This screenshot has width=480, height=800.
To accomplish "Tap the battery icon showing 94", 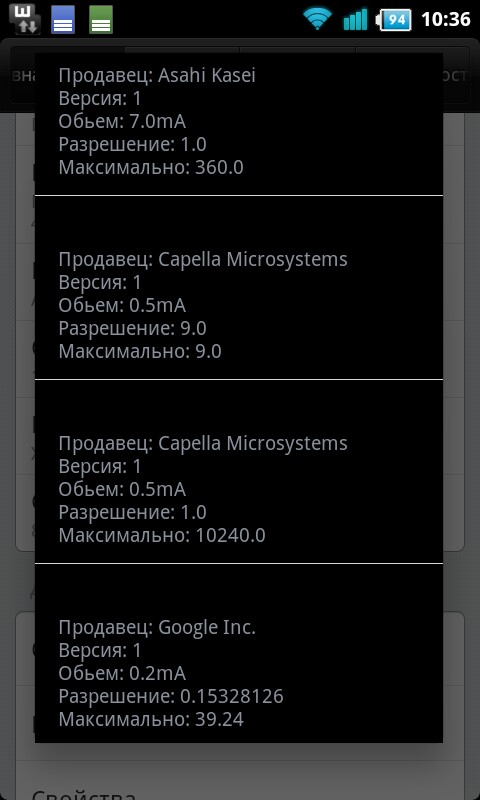I will click(393, 20).
